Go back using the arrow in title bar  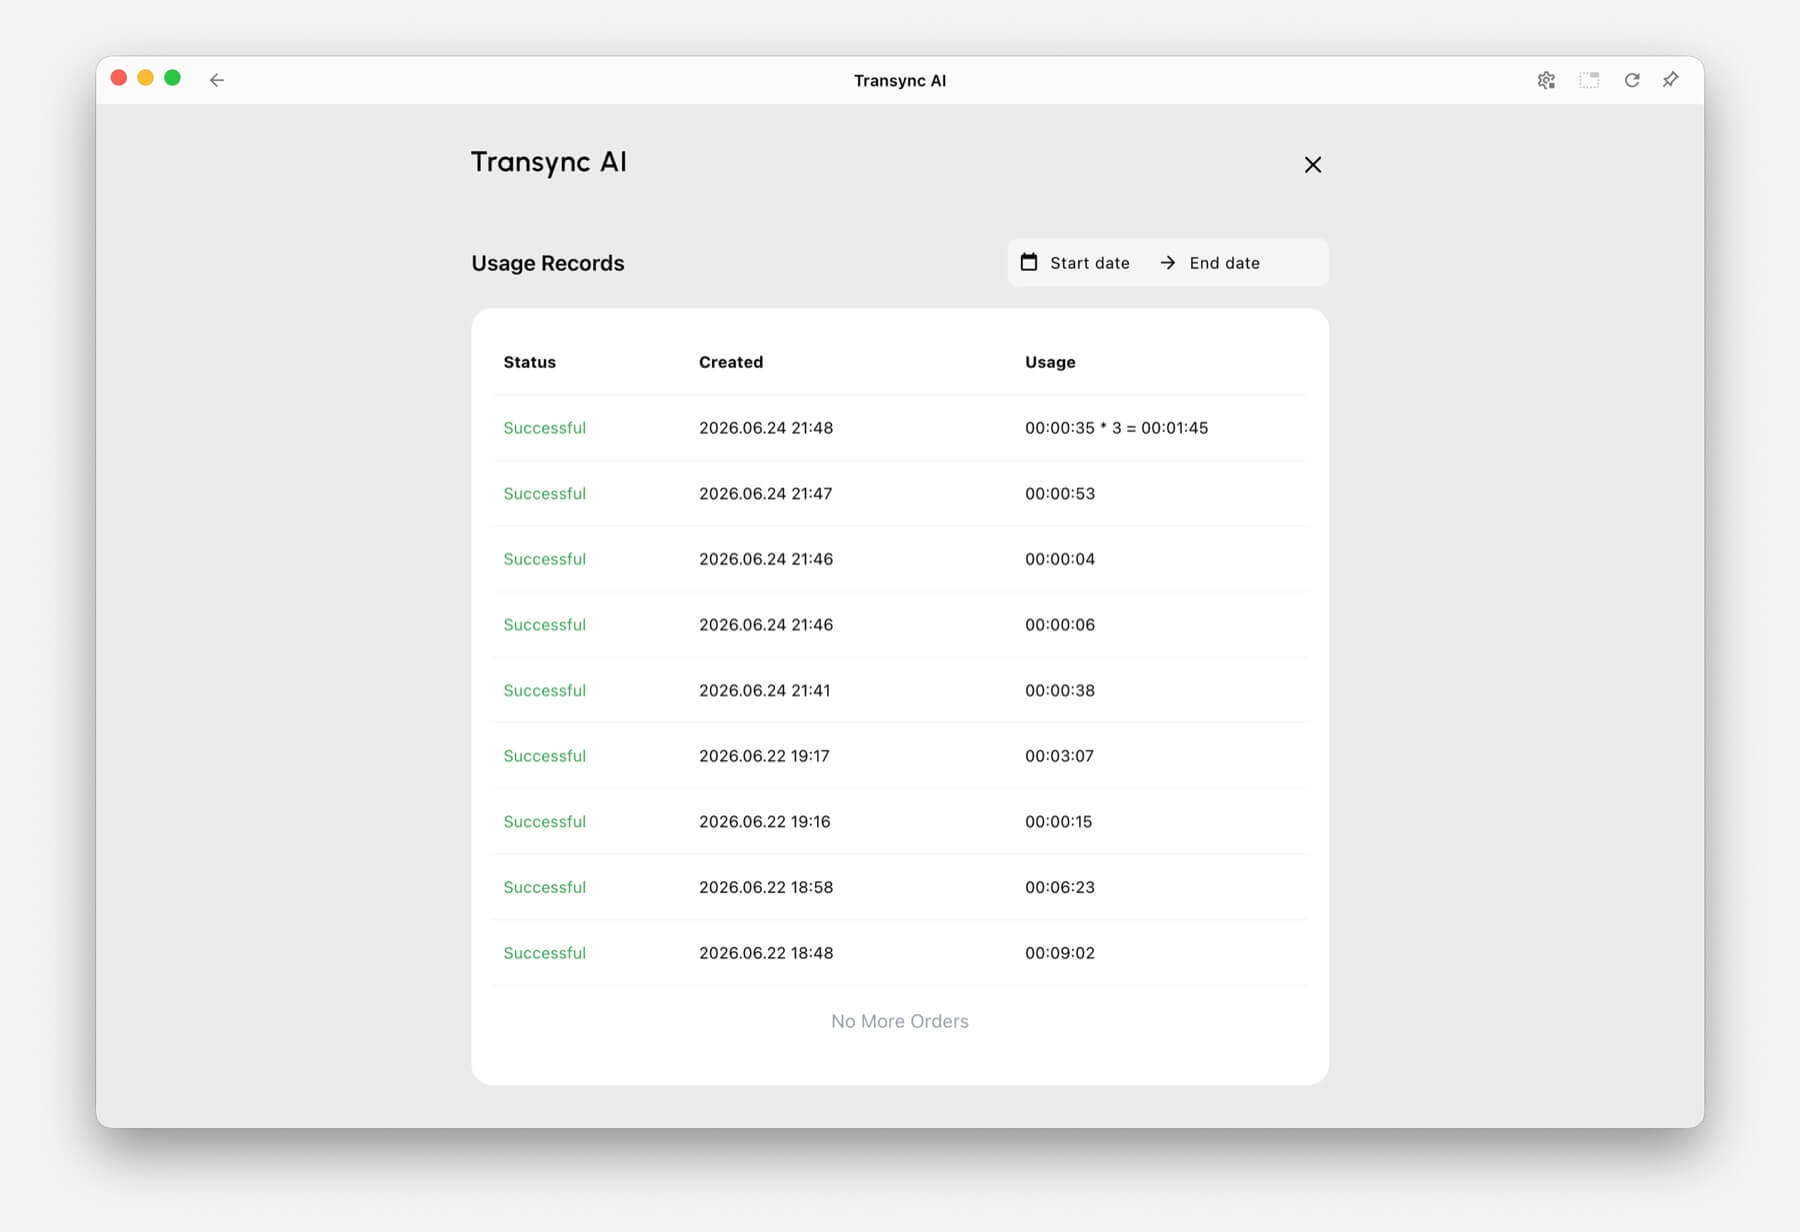click(217, 80)
